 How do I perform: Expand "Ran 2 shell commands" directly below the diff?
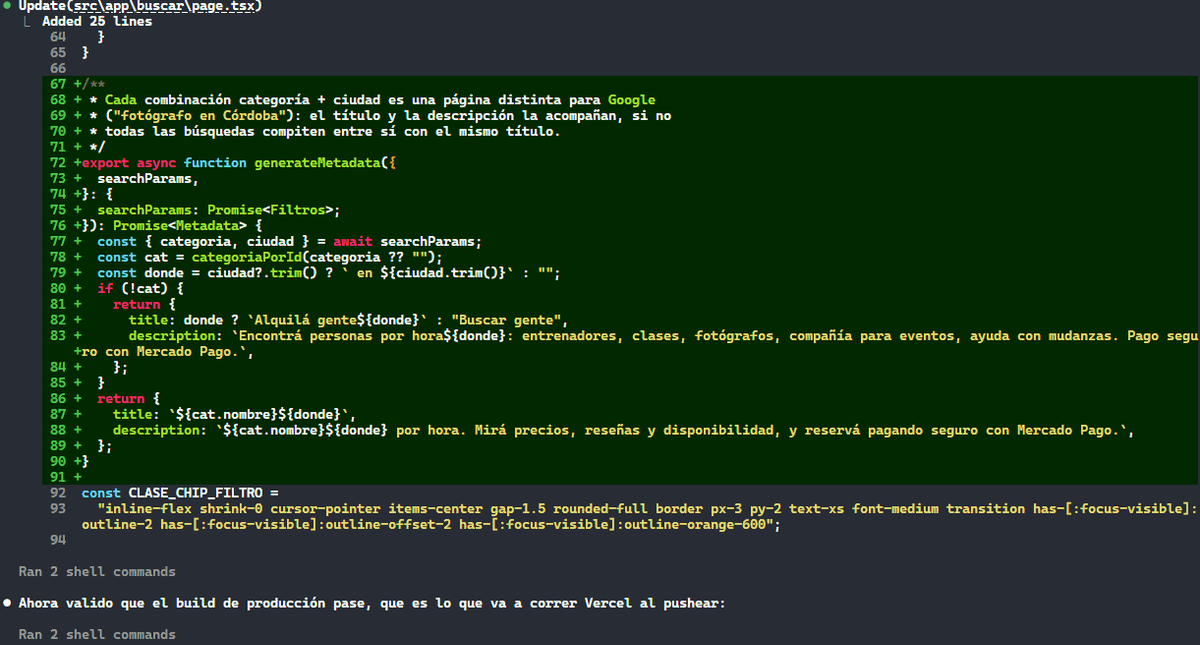(x=97, y=572)
